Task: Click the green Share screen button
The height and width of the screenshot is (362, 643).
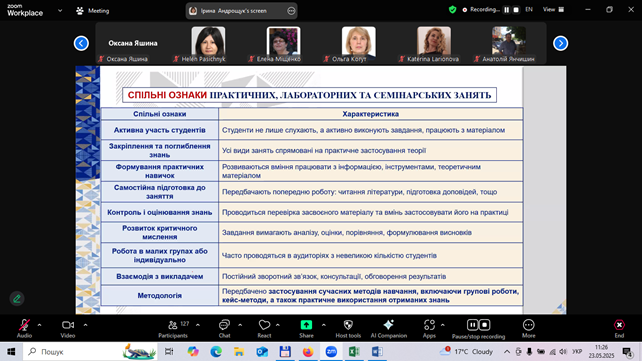Action: (x=306, y=329)
